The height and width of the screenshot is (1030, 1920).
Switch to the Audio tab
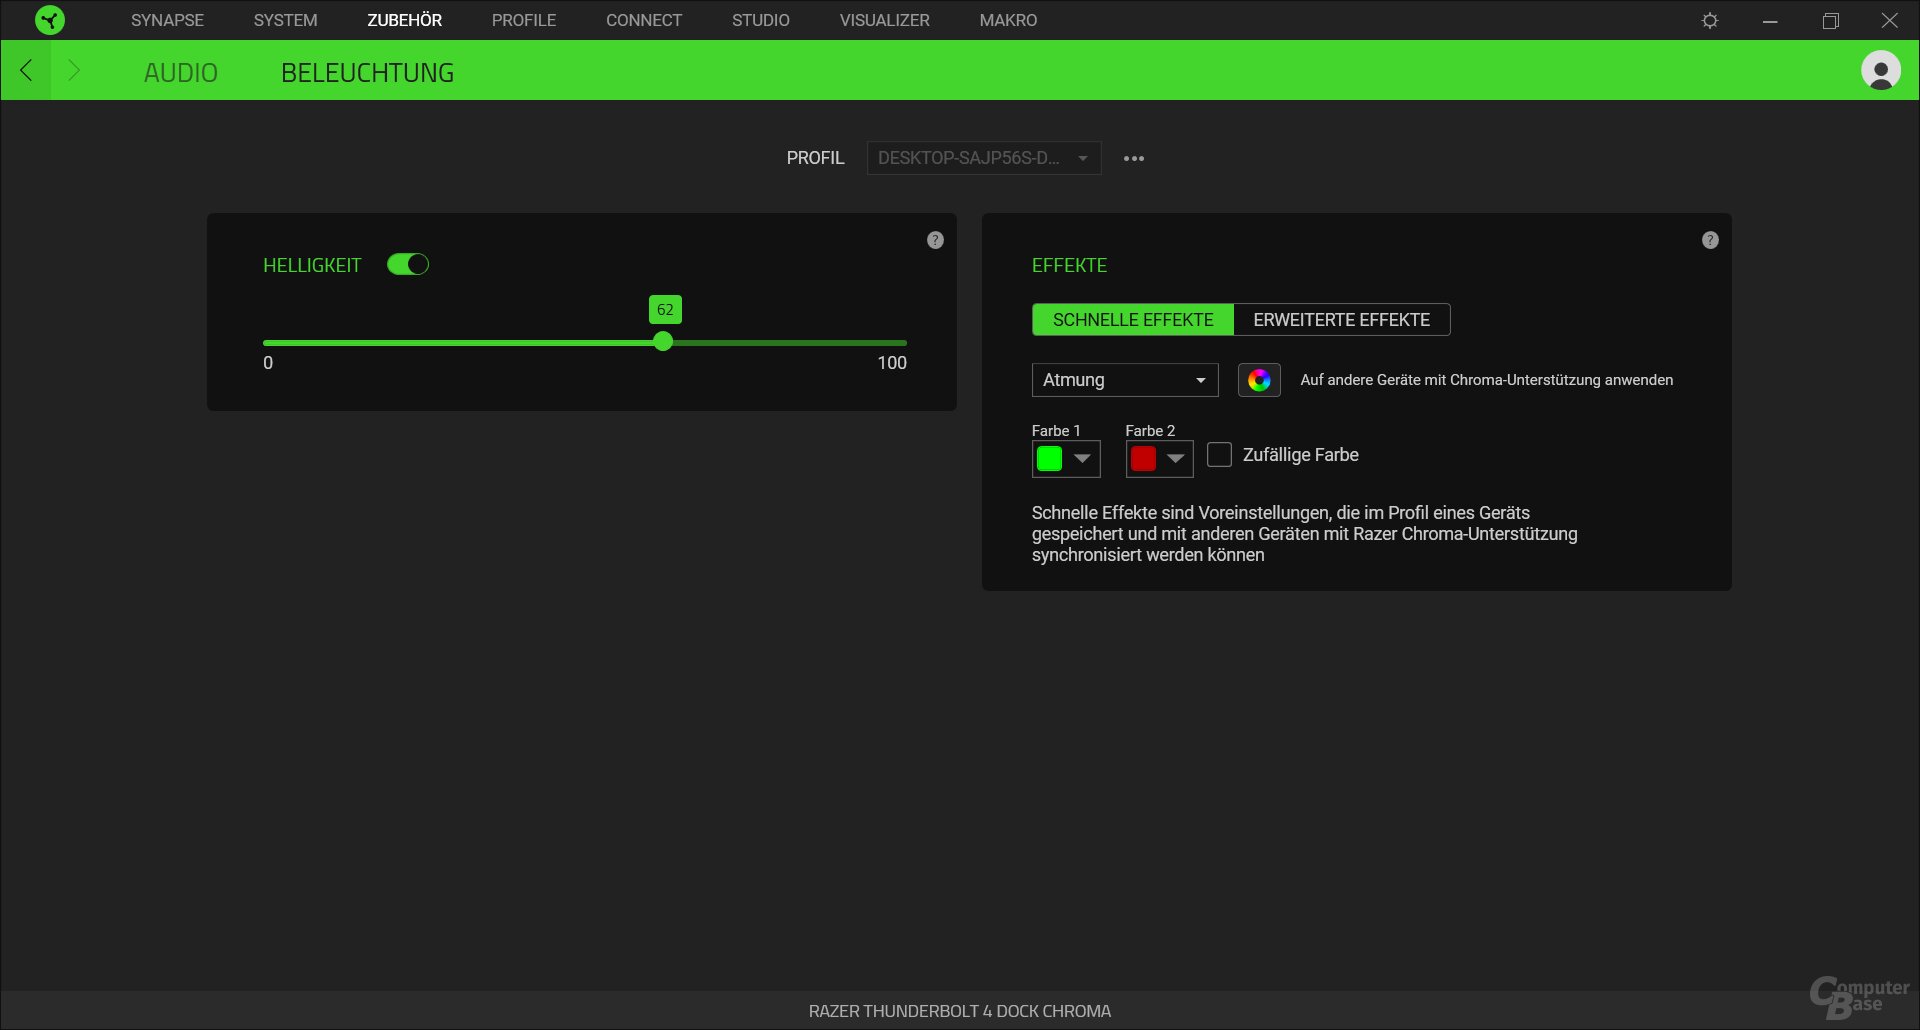[x=181, y=72]
